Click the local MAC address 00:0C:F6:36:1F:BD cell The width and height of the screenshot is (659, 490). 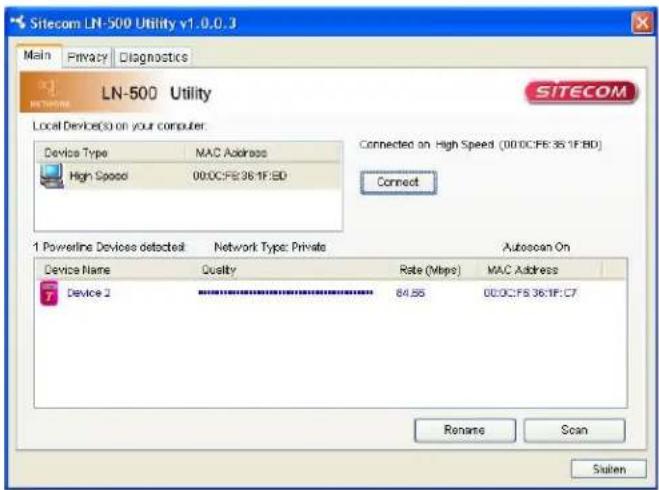click(x=240, y=176)
